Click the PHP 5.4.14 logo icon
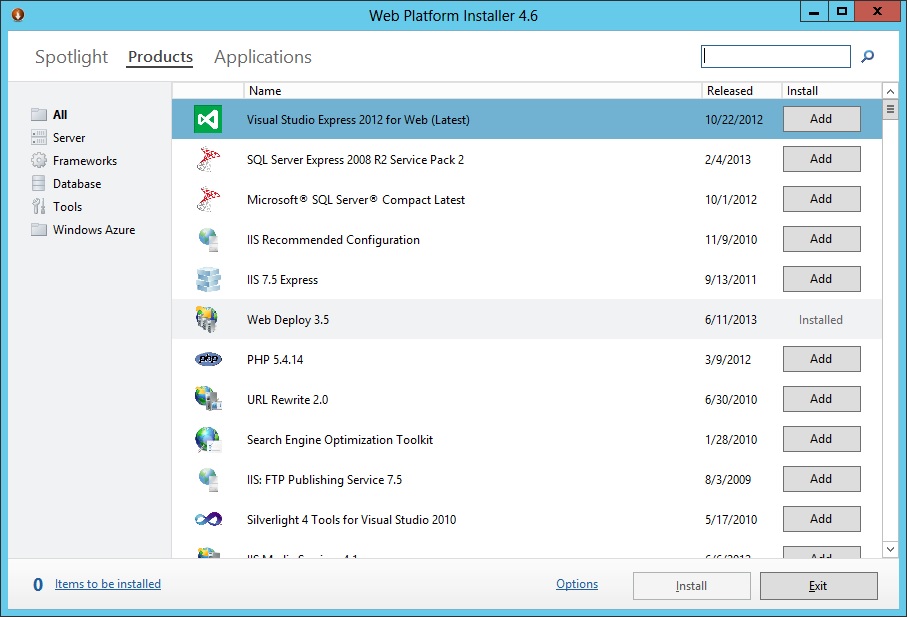The width and height of the screenshot is (907, 617). [x=208, y=359]
